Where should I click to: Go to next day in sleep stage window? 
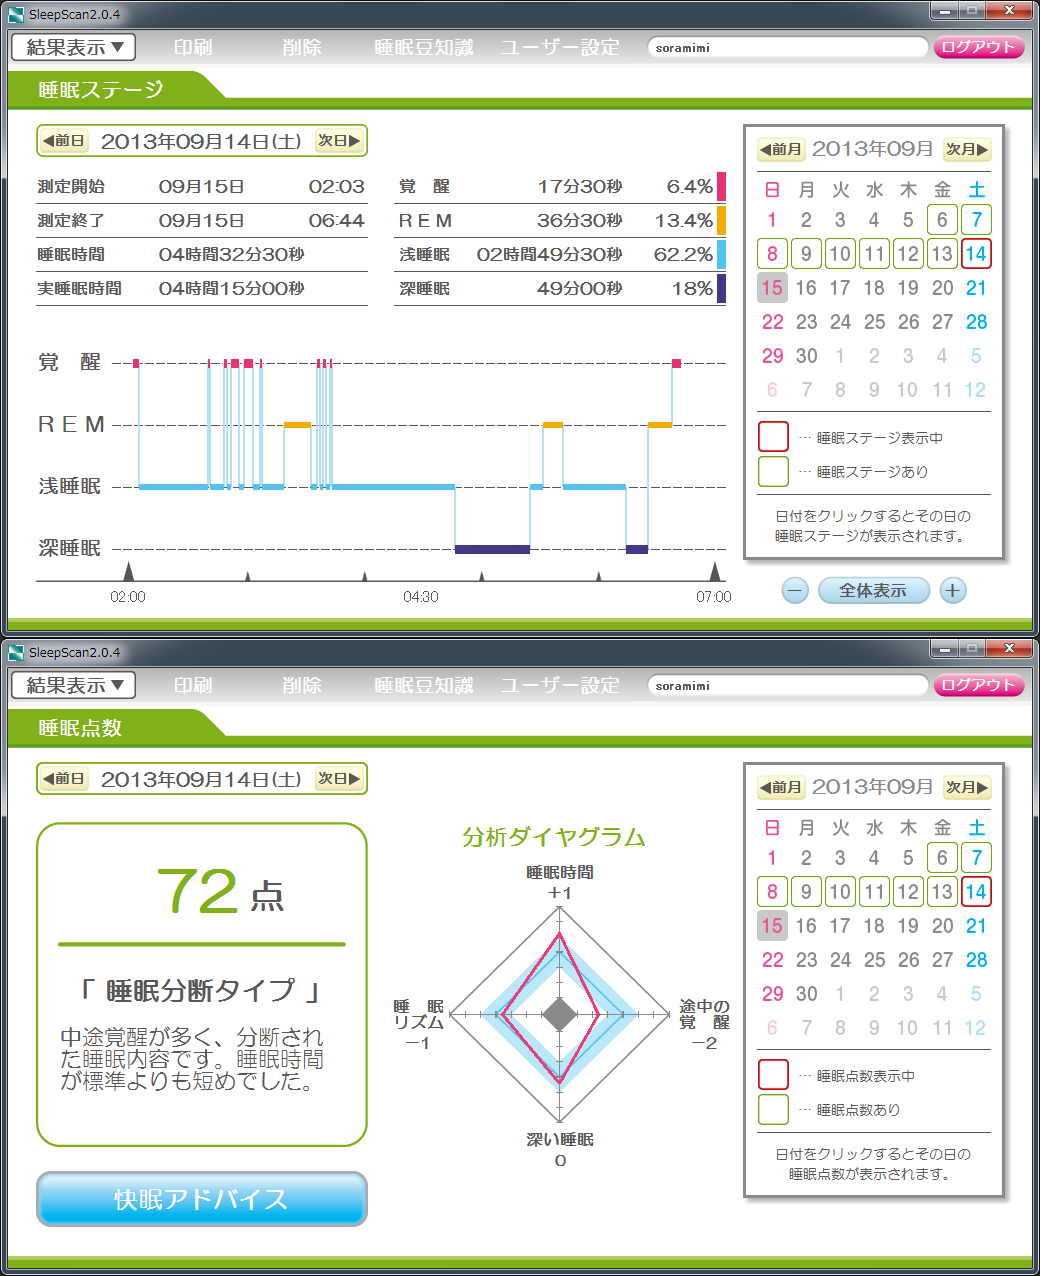pos(339,141)
